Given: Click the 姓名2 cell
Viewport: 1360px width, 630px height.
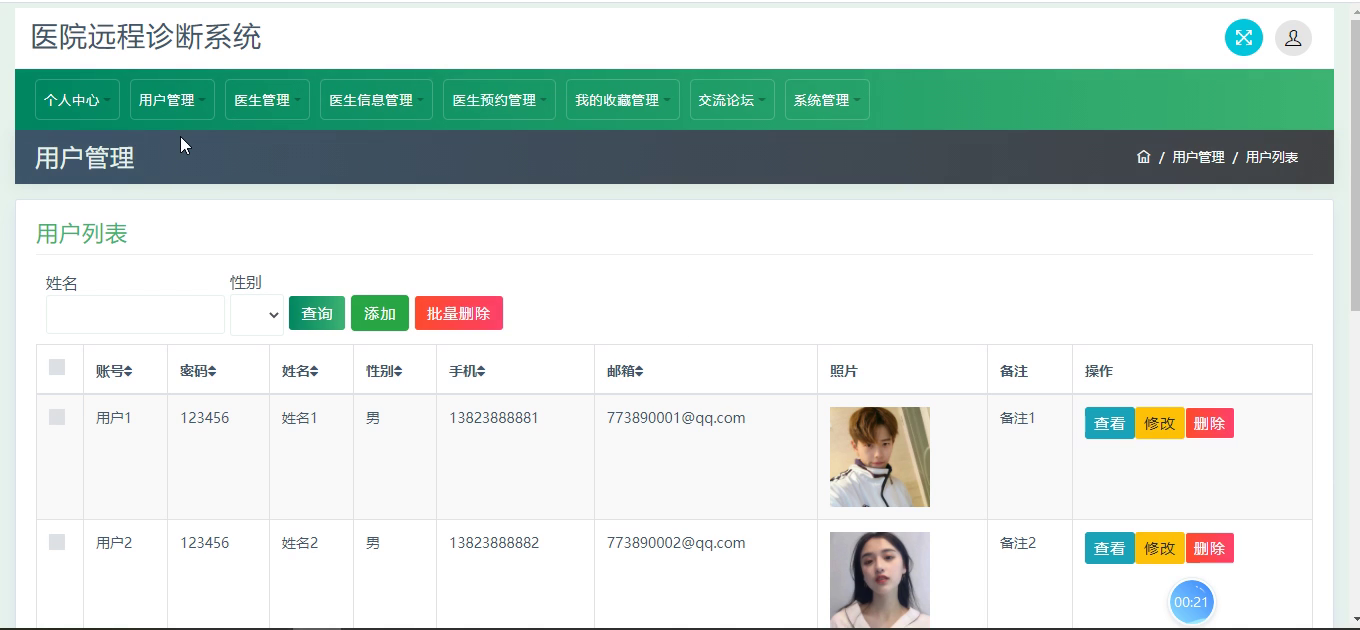Looking at the screenshot, I should pyautogui.click(x=300, y=543).
